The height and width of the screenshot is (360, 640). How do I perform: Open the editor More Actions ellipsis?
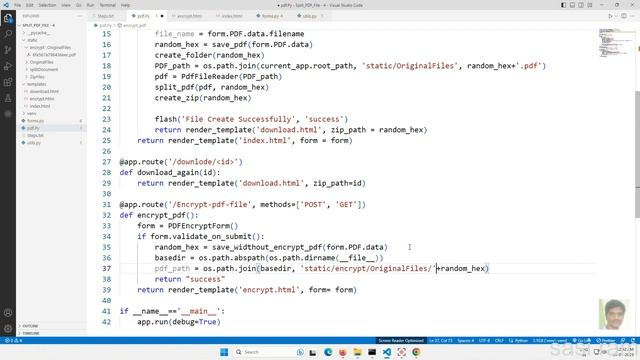[x=633, y=16]
